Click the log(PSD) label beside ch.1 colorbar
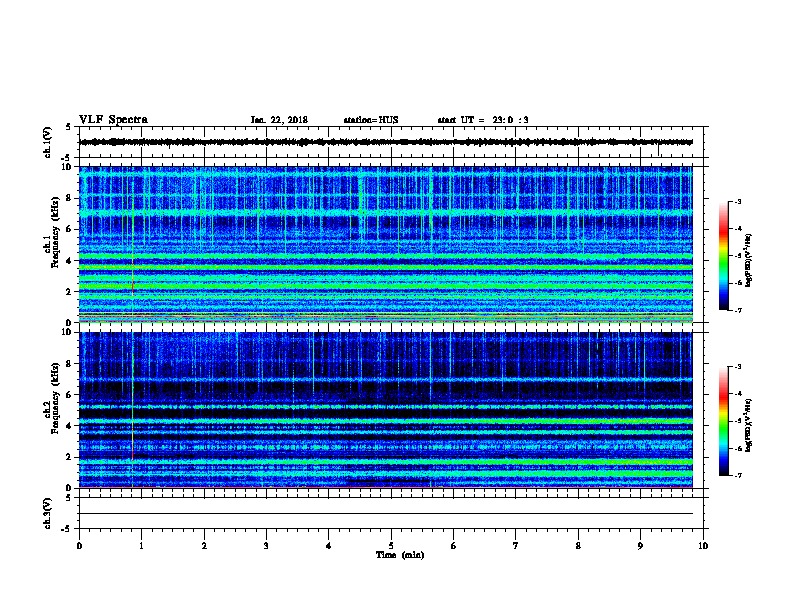792x612 pixels. pyautogui.click(x=748, y=261)
